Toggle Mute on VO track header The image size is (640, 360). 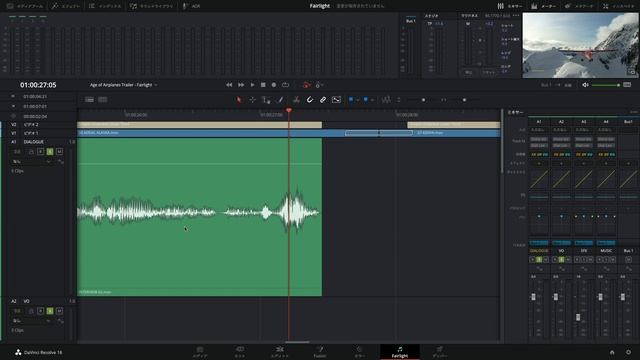(59, 311)
